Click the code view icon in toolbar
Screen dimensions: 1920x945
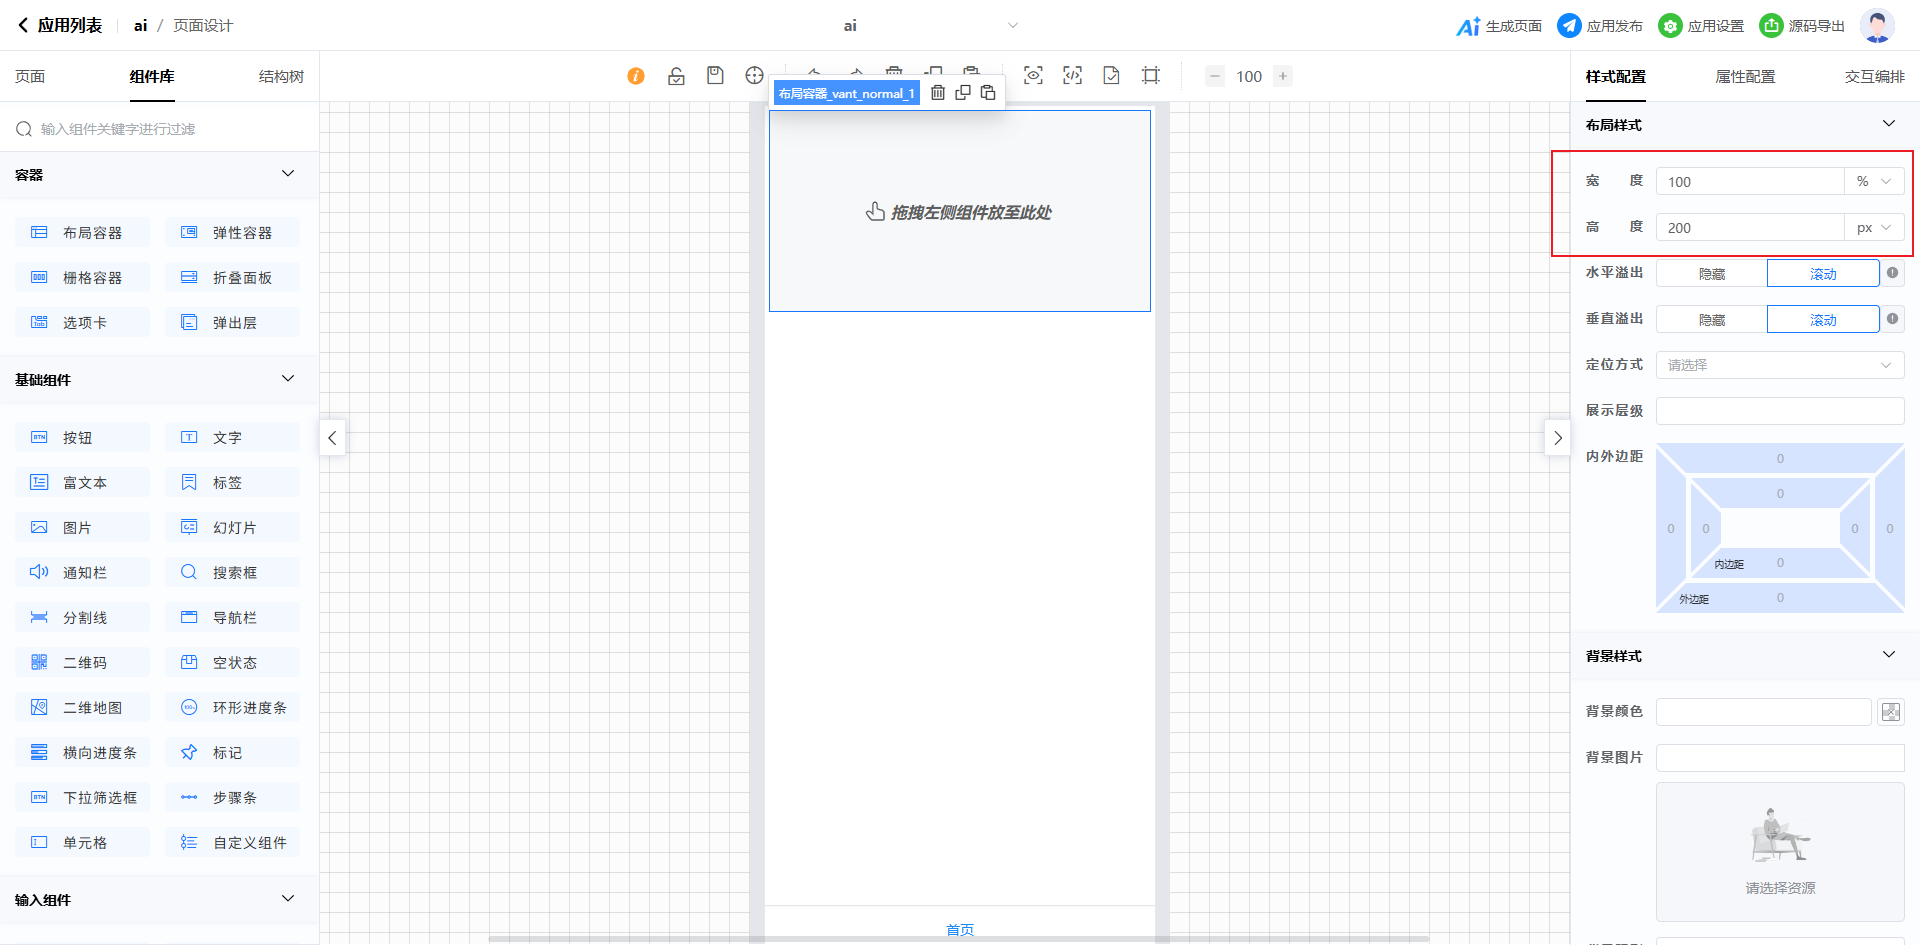tap(1072, 76)
